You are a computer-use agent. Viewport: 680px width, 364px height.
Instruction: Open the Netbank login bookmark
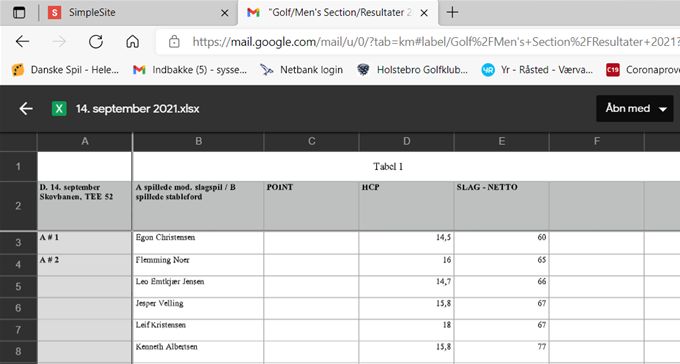tap(301, 69)
